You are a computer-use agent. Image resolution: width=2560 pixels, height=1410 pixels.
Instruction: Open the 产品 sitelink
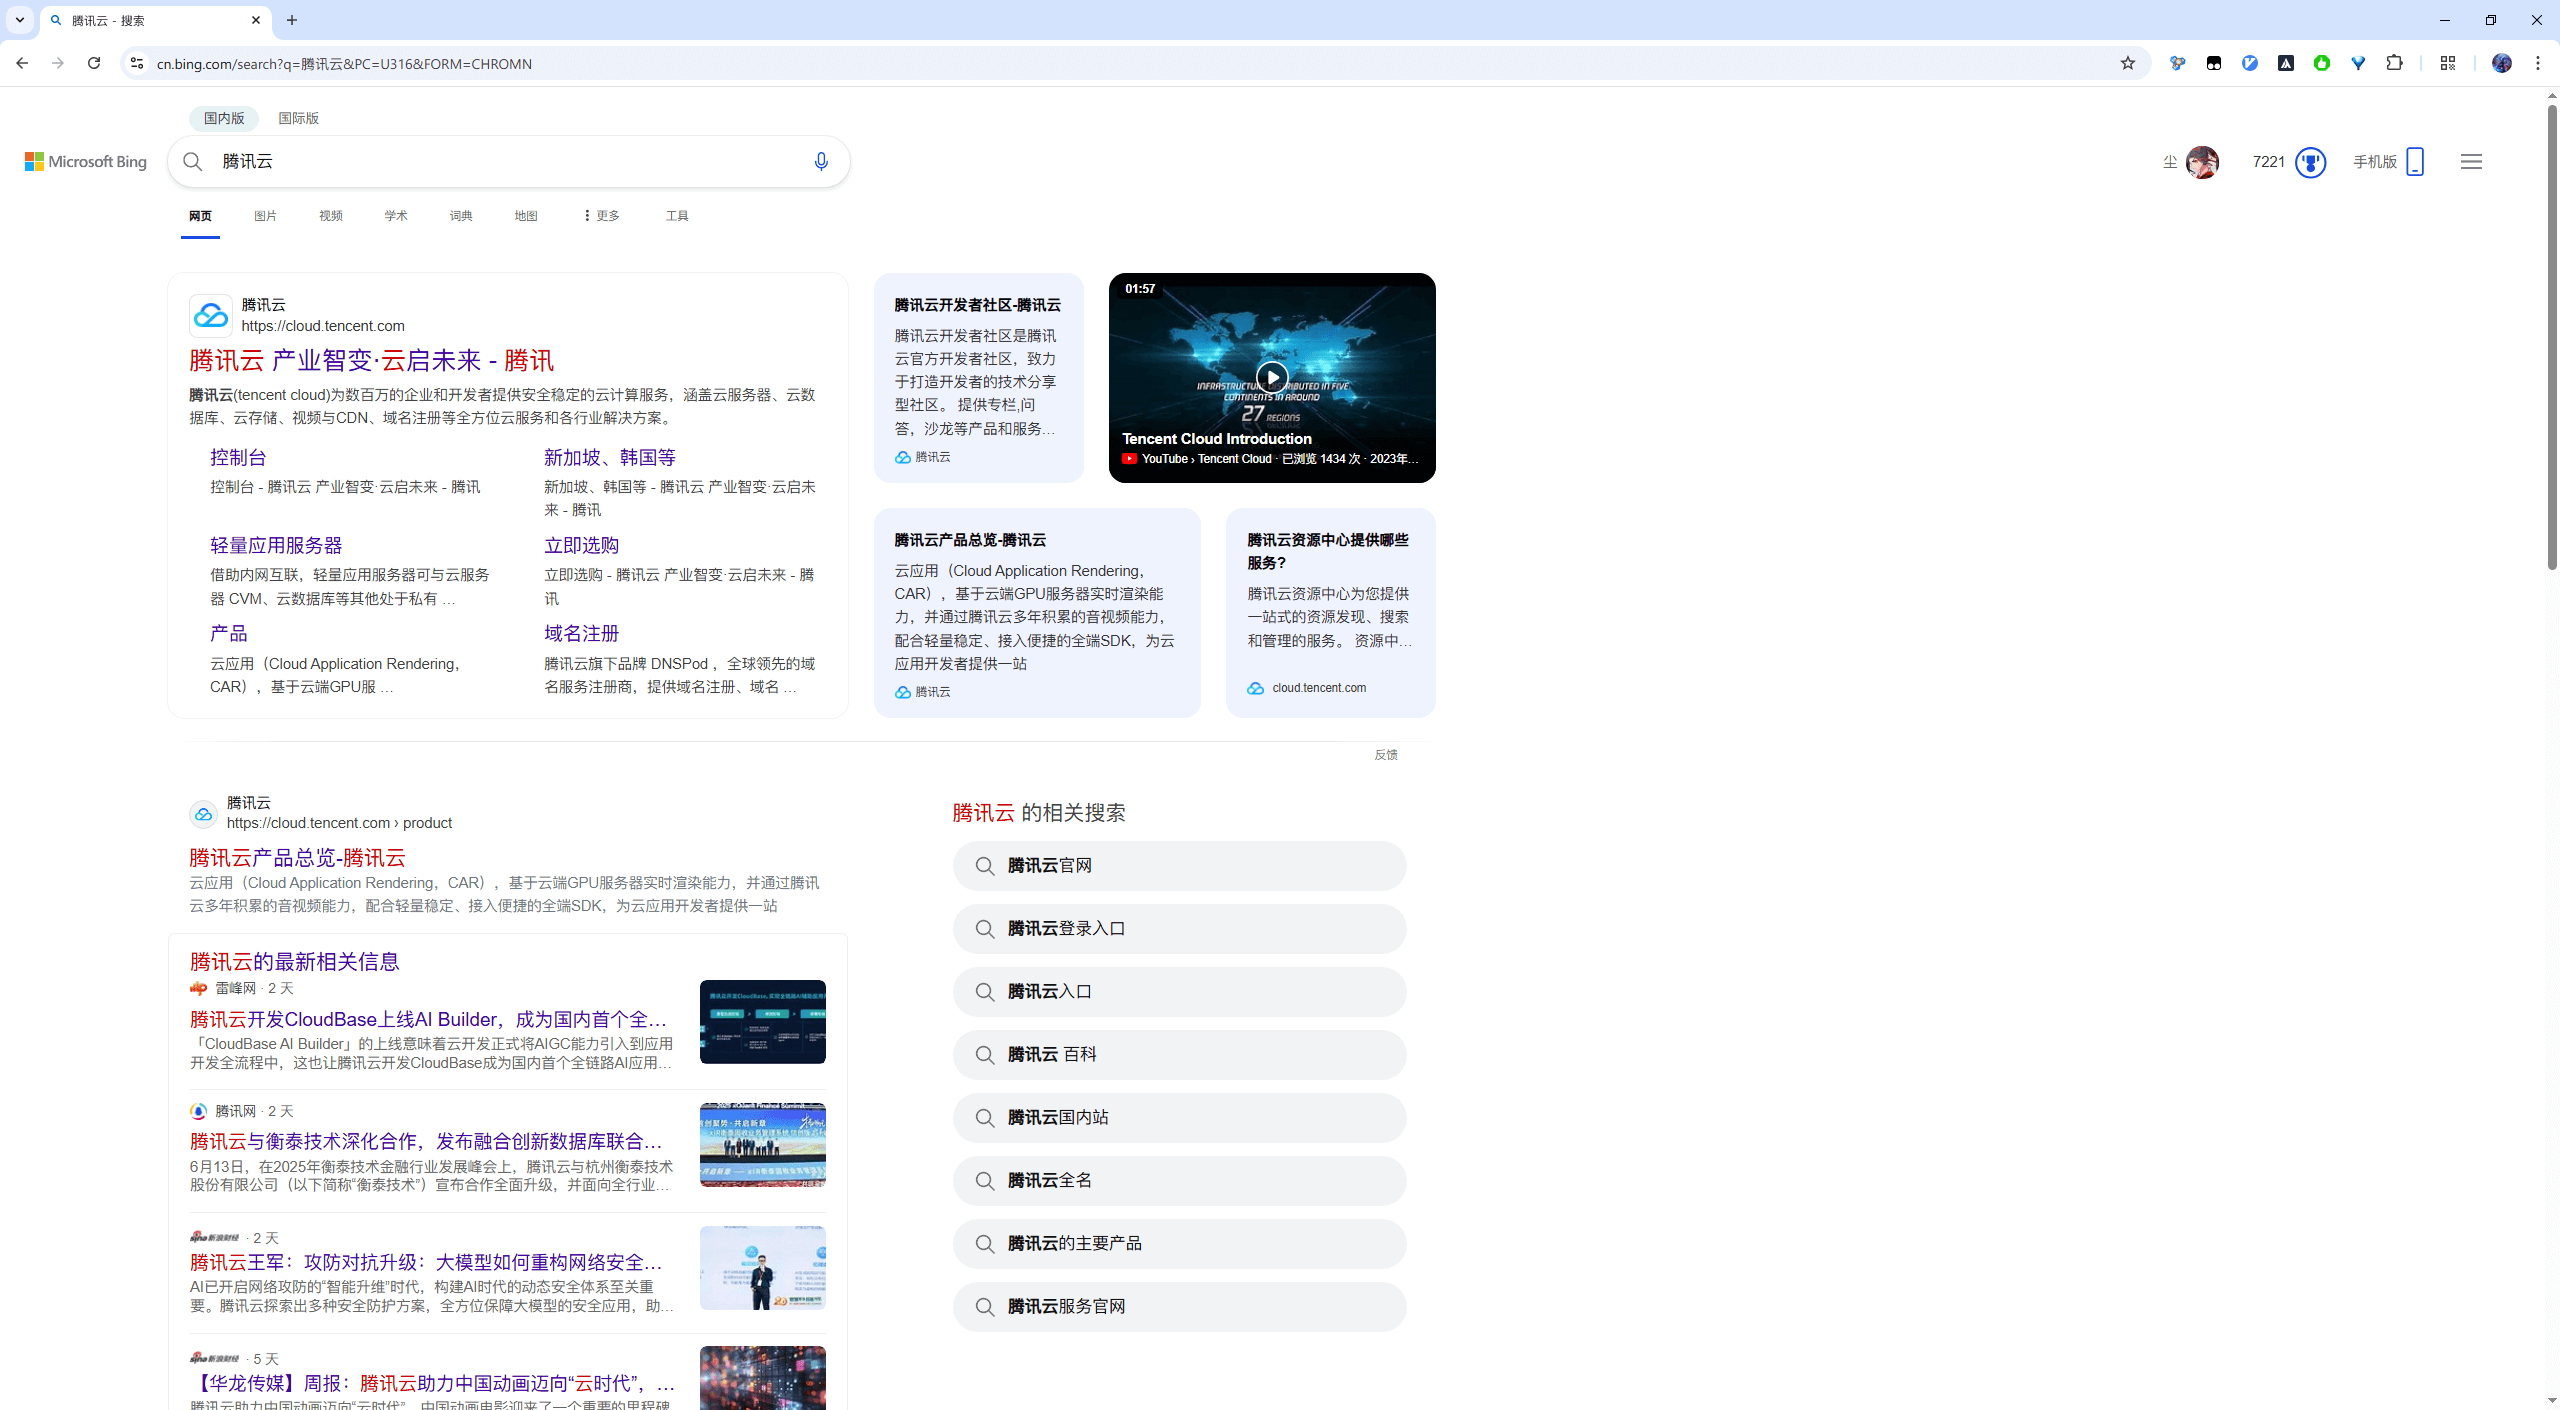tap(228, 634)
